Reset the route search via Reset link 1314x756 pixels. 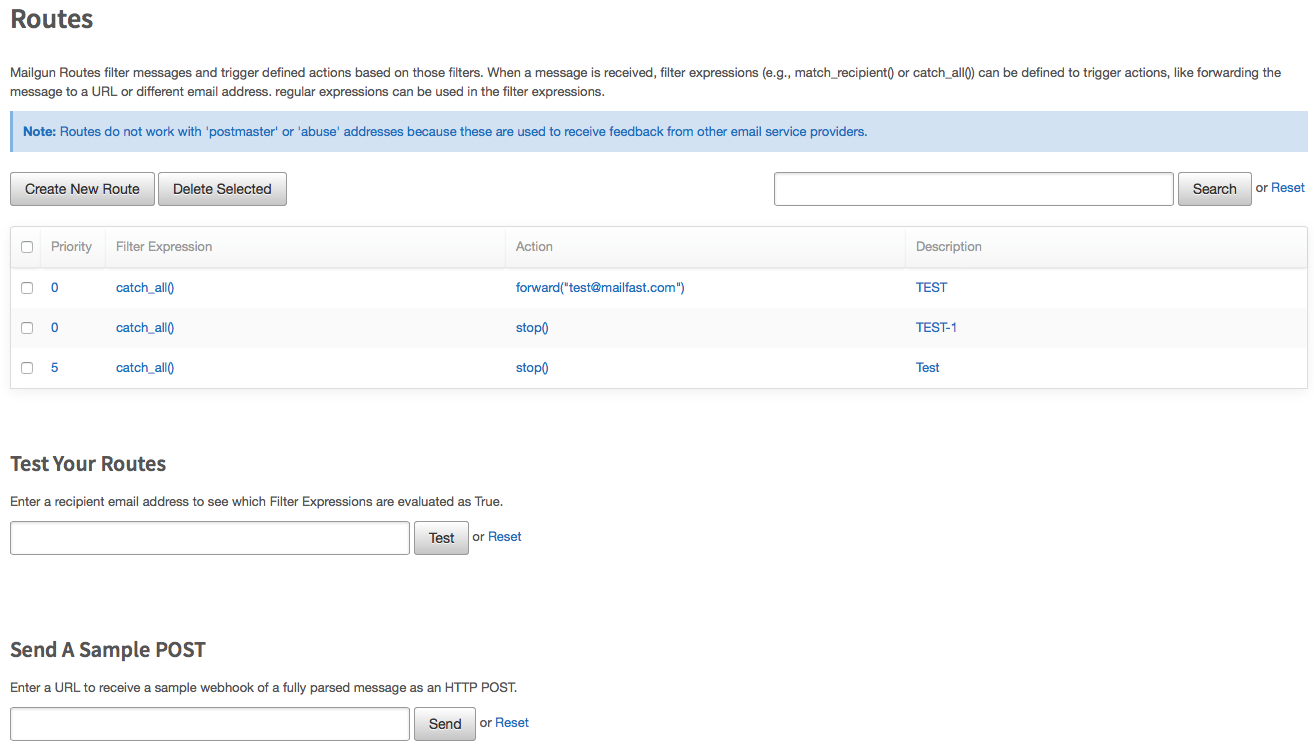pyautogui.click(x=1288, y=187)
